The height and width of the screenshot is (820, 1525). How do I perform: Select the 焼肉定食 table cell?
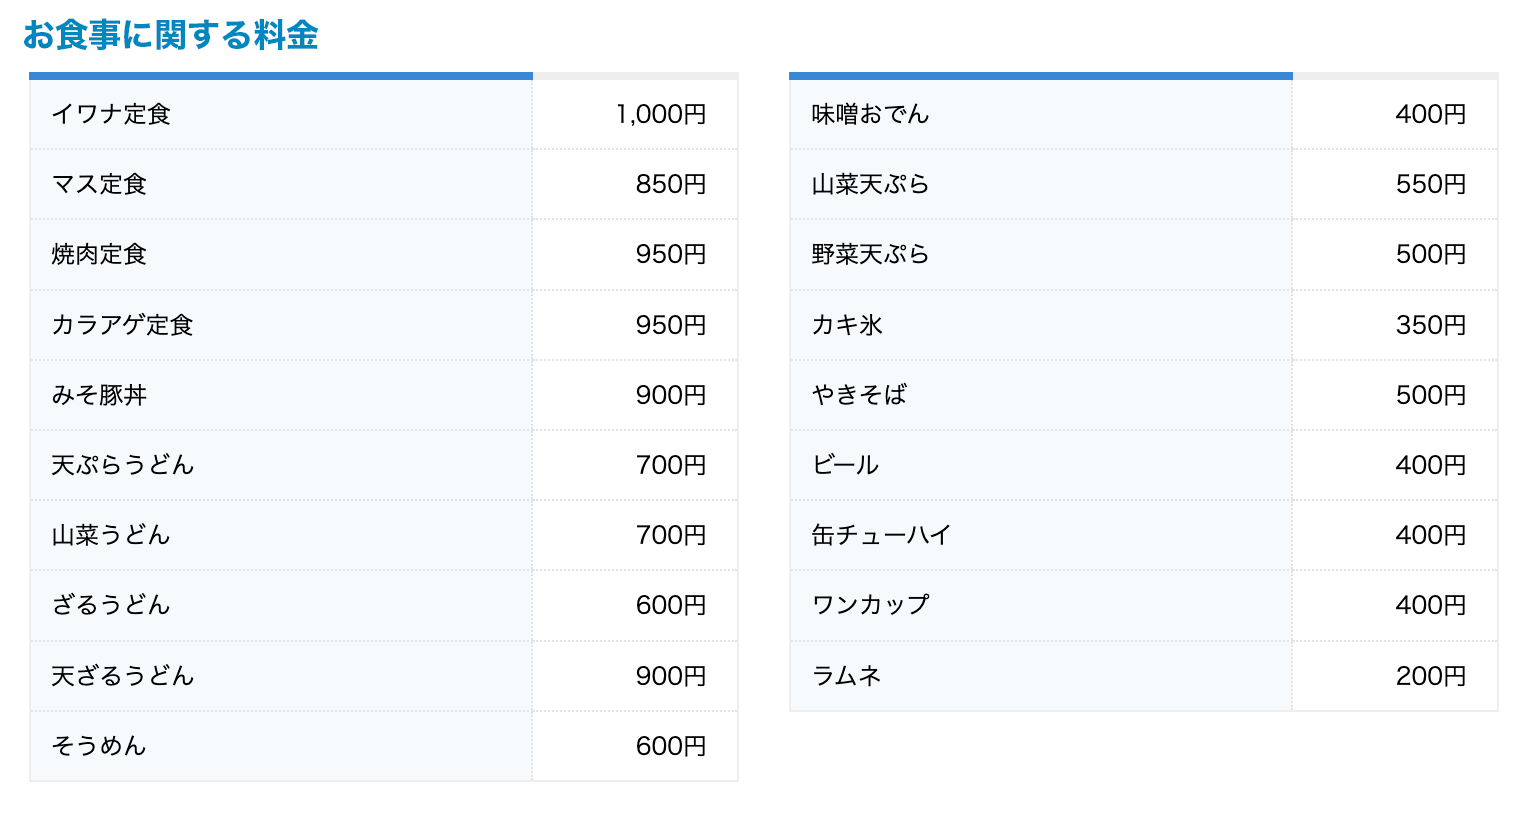[99, 255]
